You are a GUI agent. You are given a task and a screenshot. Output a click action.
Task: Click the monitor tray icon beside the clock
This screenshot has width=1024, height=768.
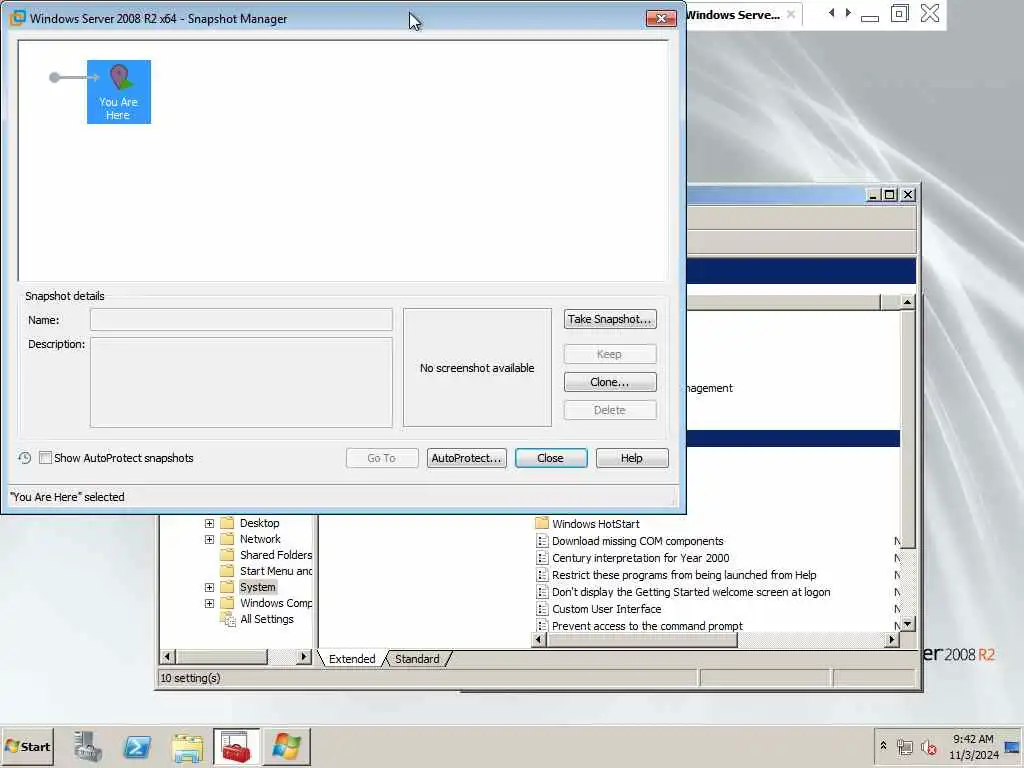pyautogui.click(x=1012, y=747)
